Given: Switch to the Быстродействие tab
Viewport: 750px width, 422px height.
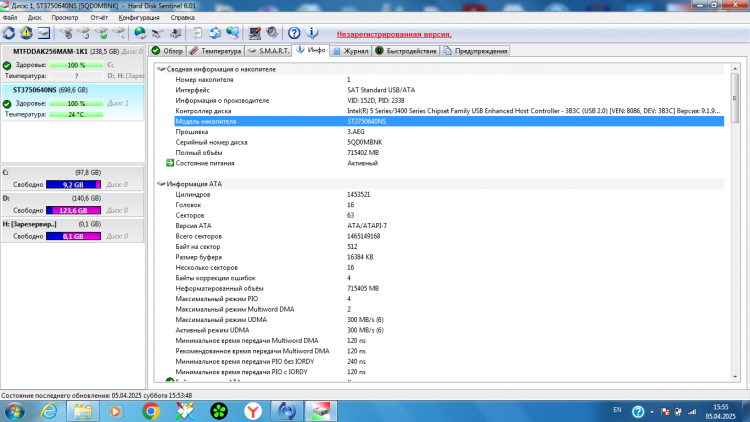Looking at the screenshot, I should coord(406,51).
